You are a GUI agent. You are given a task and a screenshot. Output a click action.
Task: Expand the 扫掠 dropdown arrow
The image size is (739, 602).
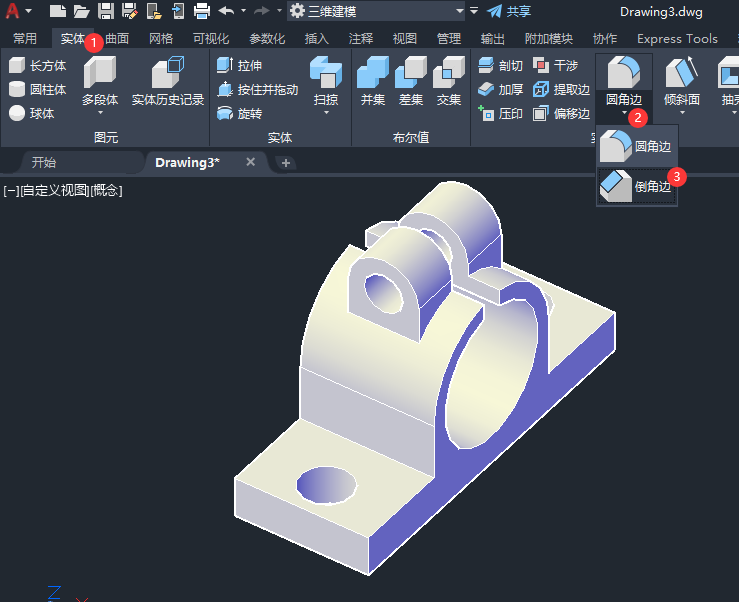326,113
